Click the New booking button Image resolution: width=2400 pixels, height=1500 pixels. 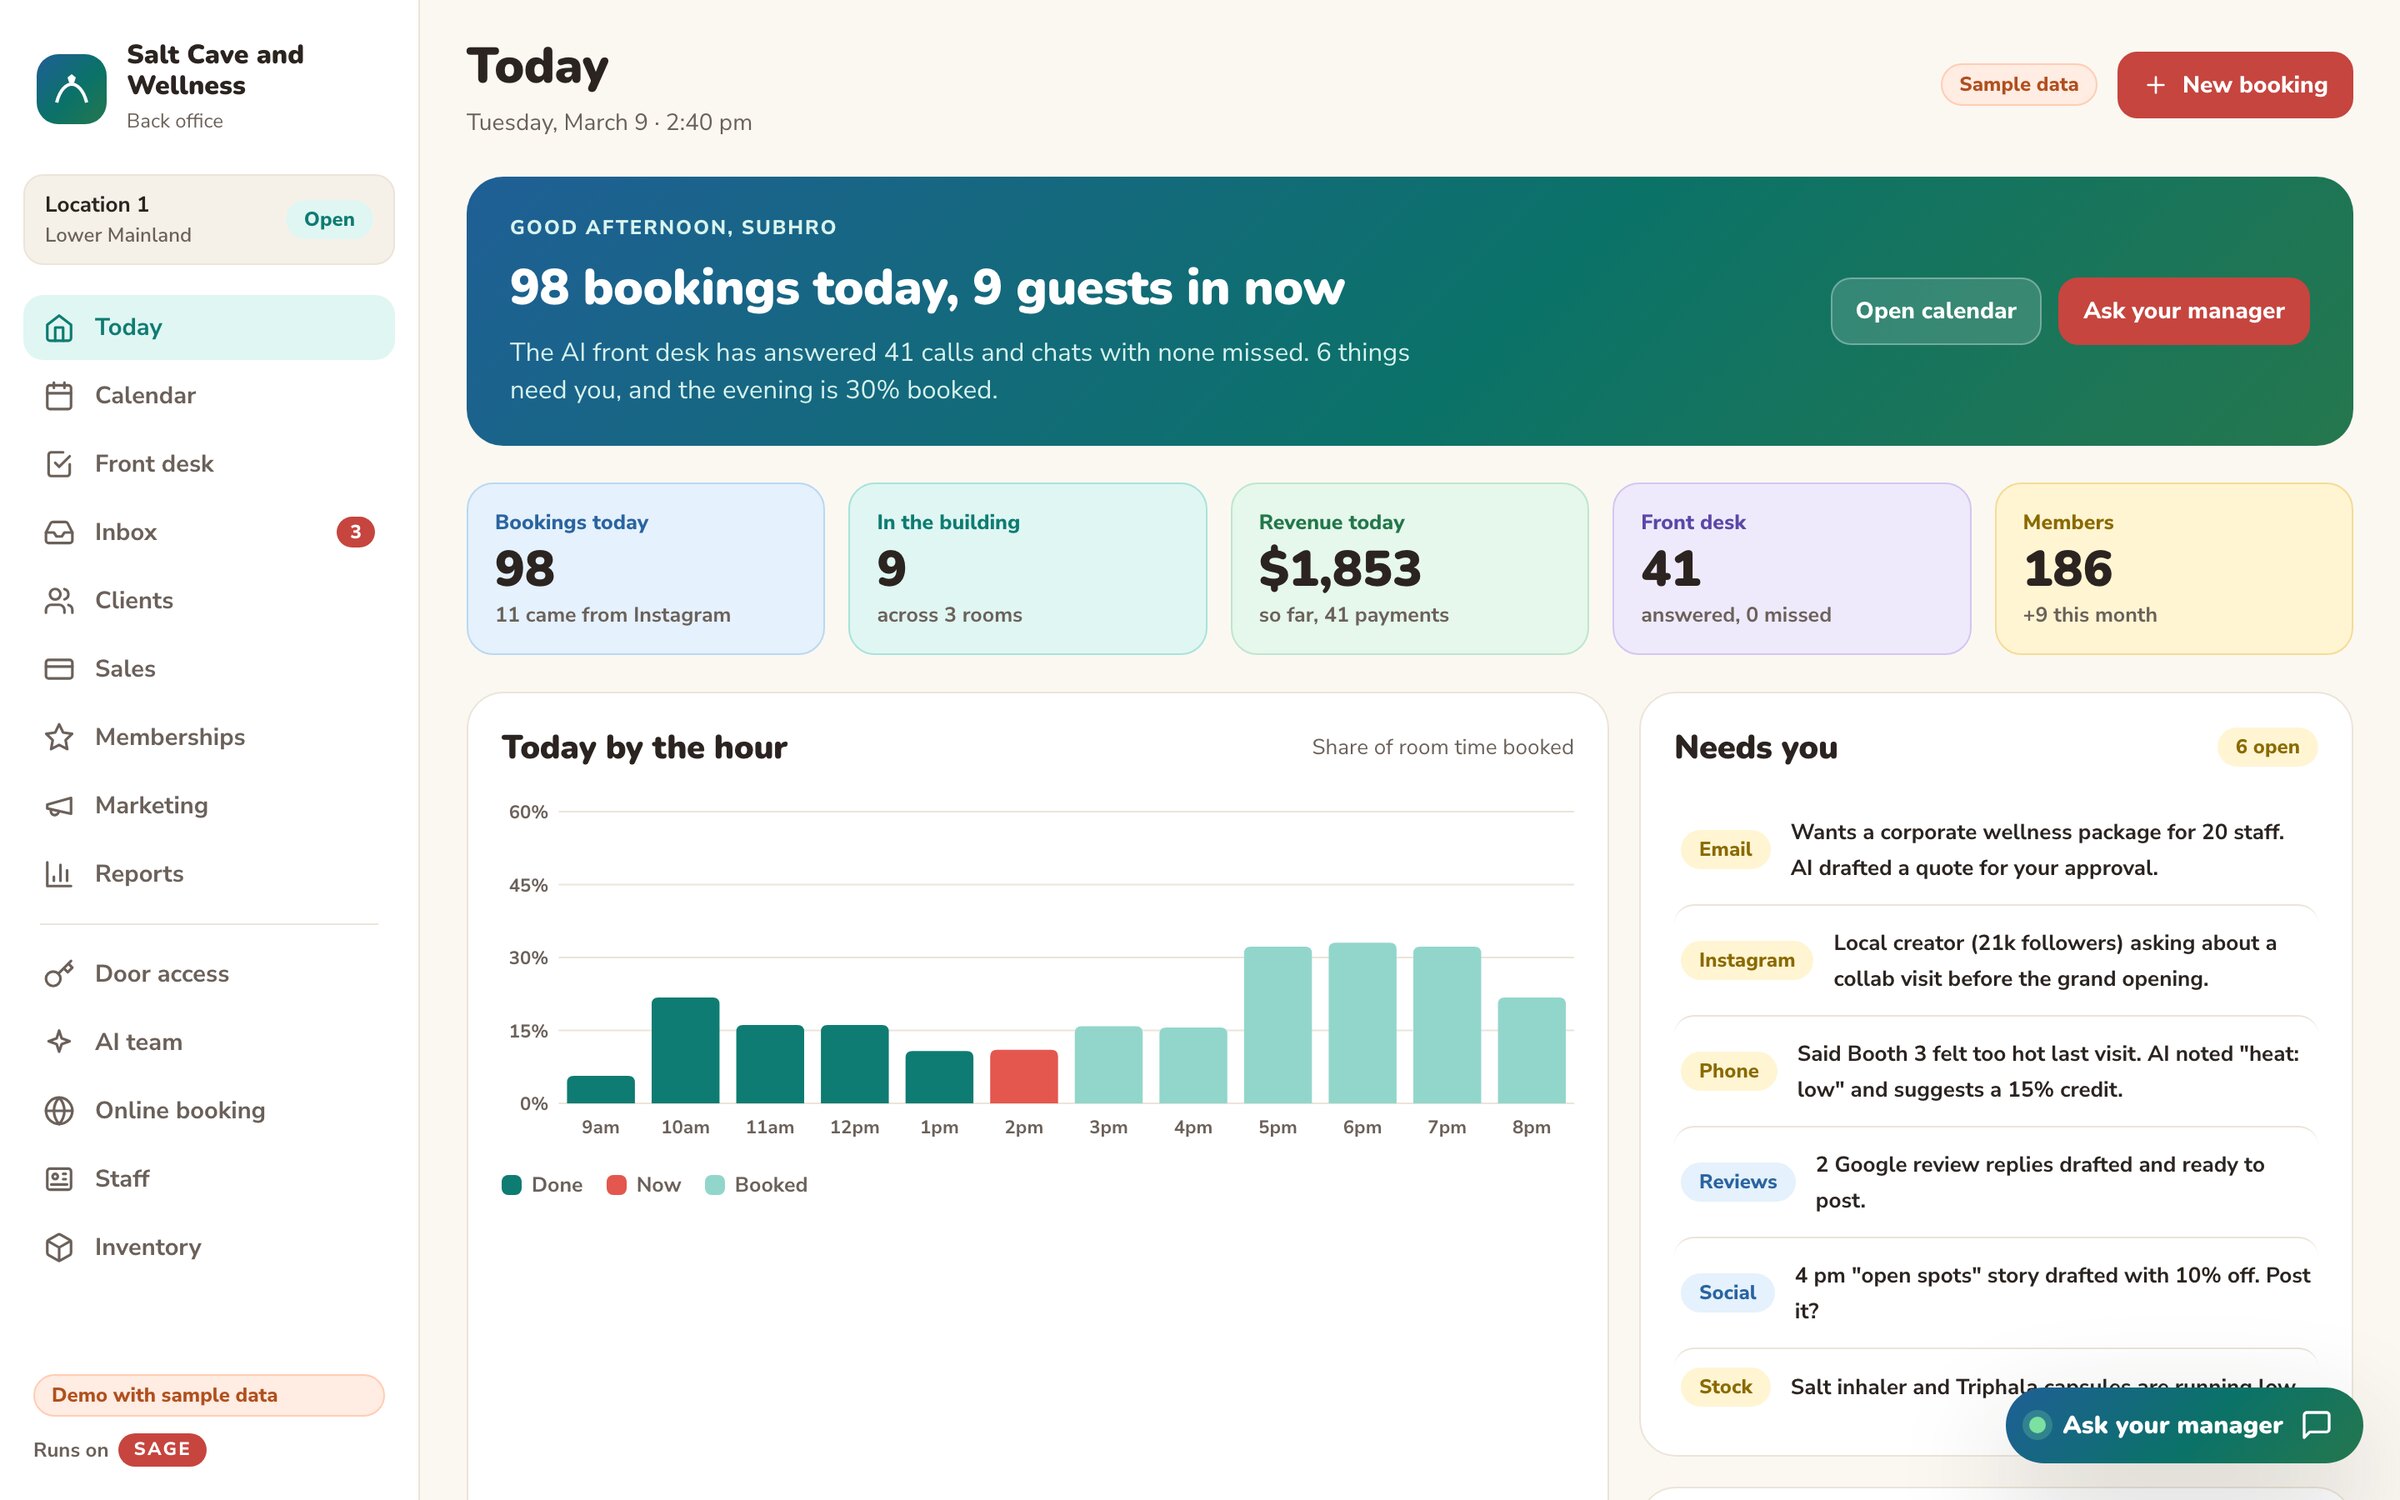point(2234,85)
